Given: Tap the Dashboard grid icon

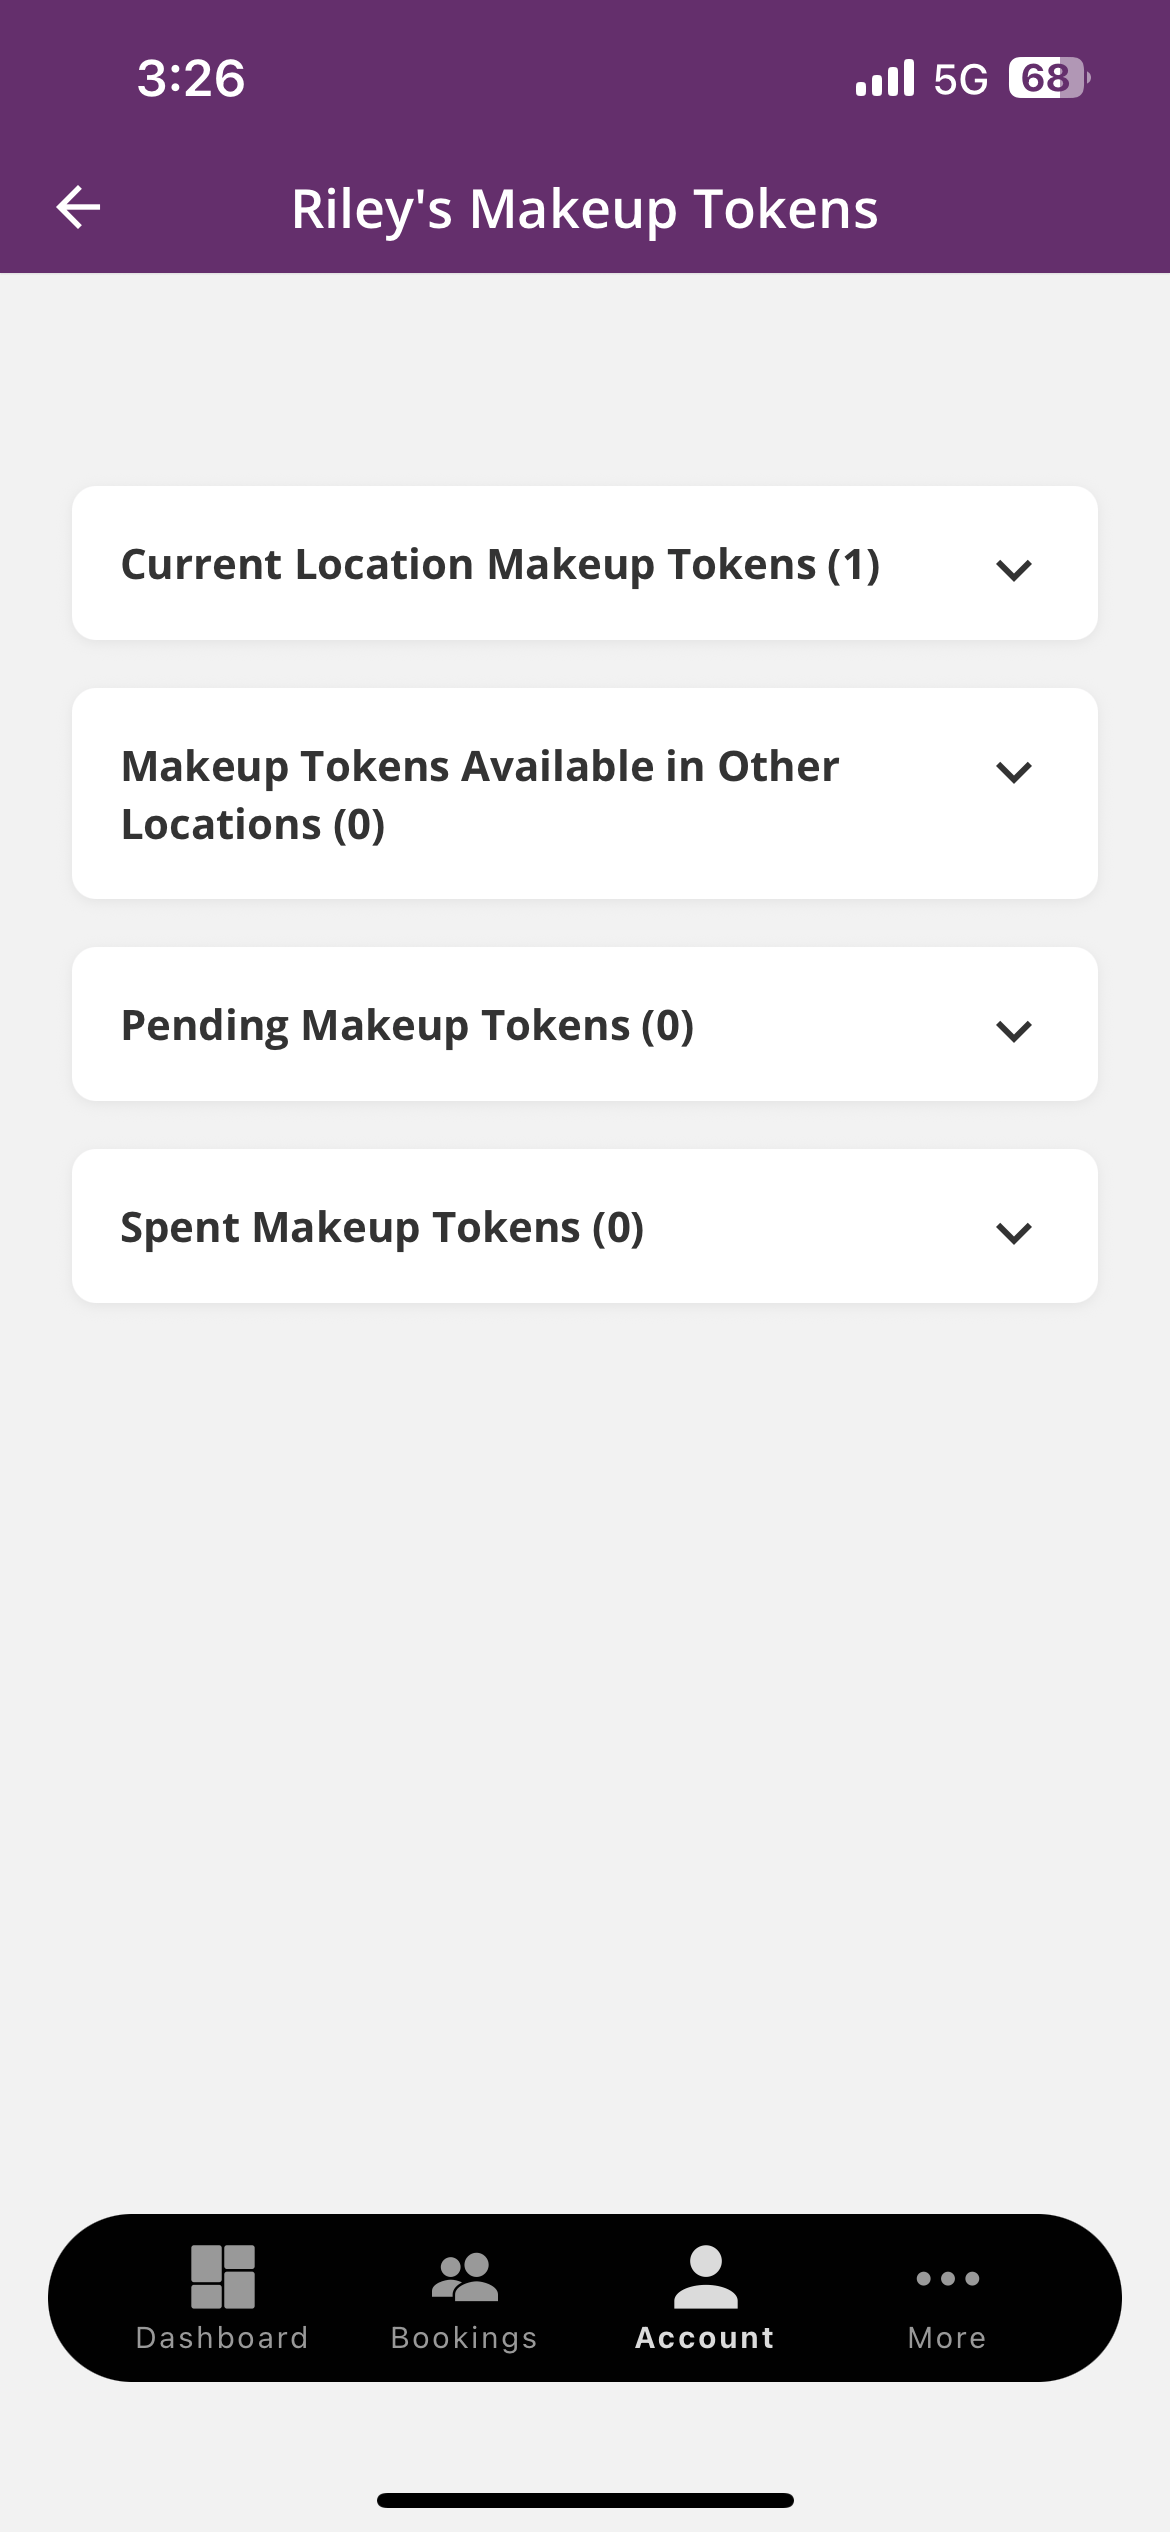Looking at the screenshot, I should (x=223, y=2277).
